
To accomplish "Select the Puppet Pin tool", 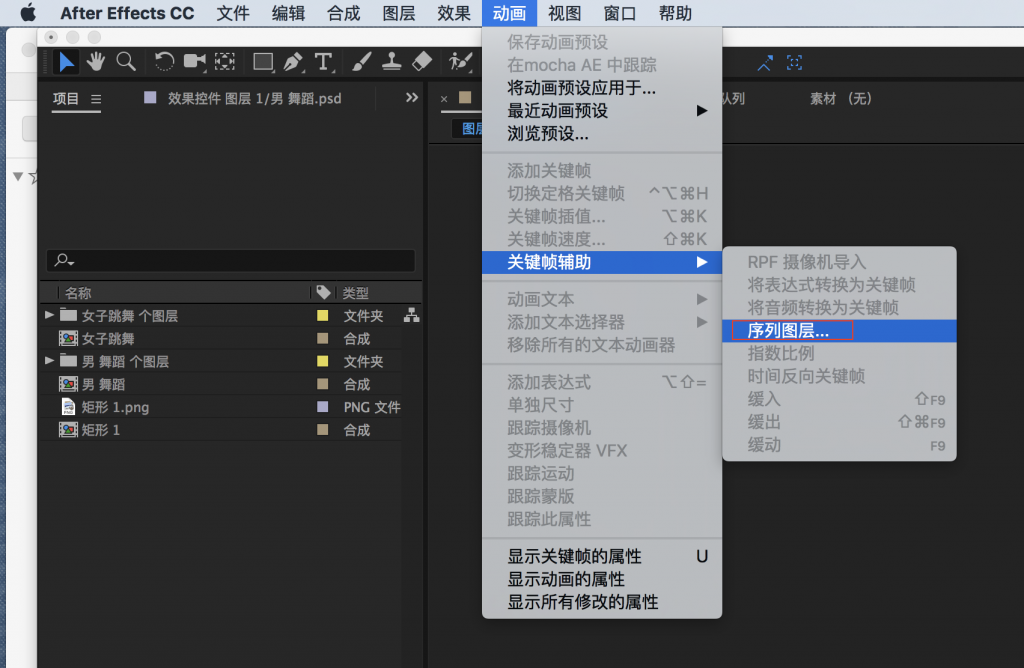I will coord(460,62).
